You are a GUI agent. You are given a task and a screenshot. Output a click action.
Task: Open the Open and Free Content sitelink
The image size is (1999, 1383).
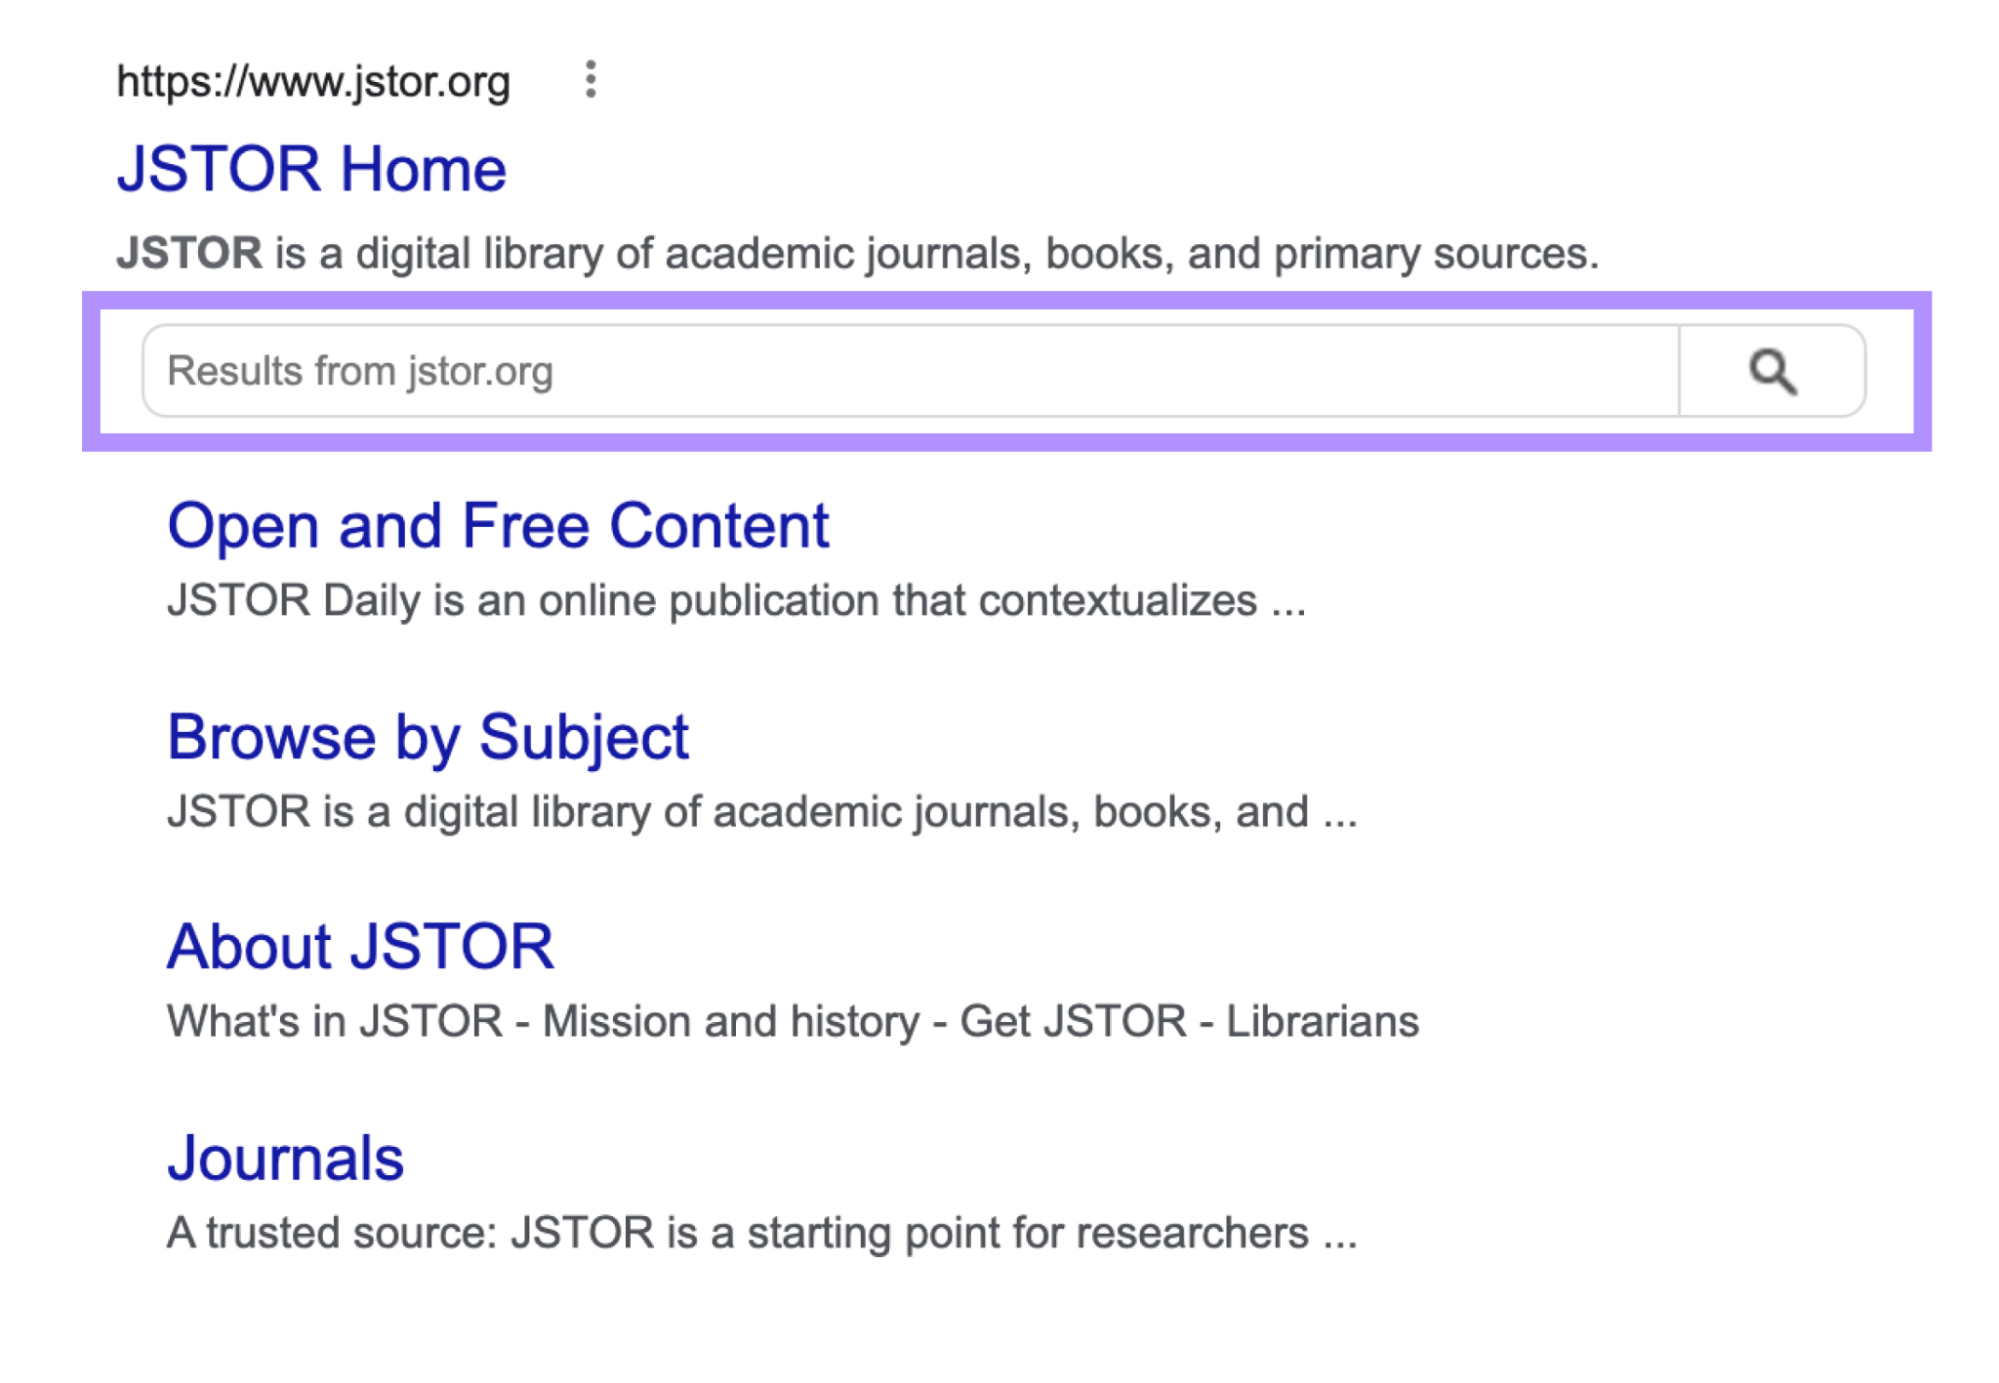(498, 525)
